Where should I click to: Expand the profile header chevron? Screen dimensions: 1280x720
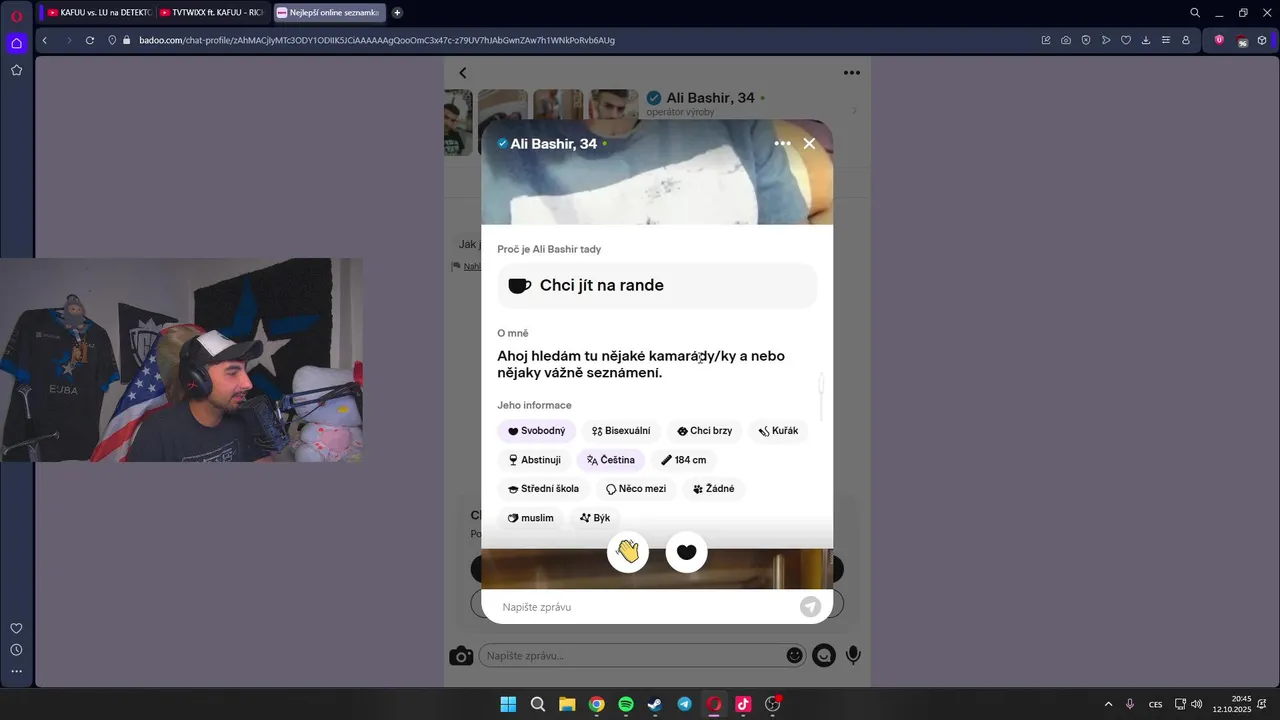click(854, 111)
